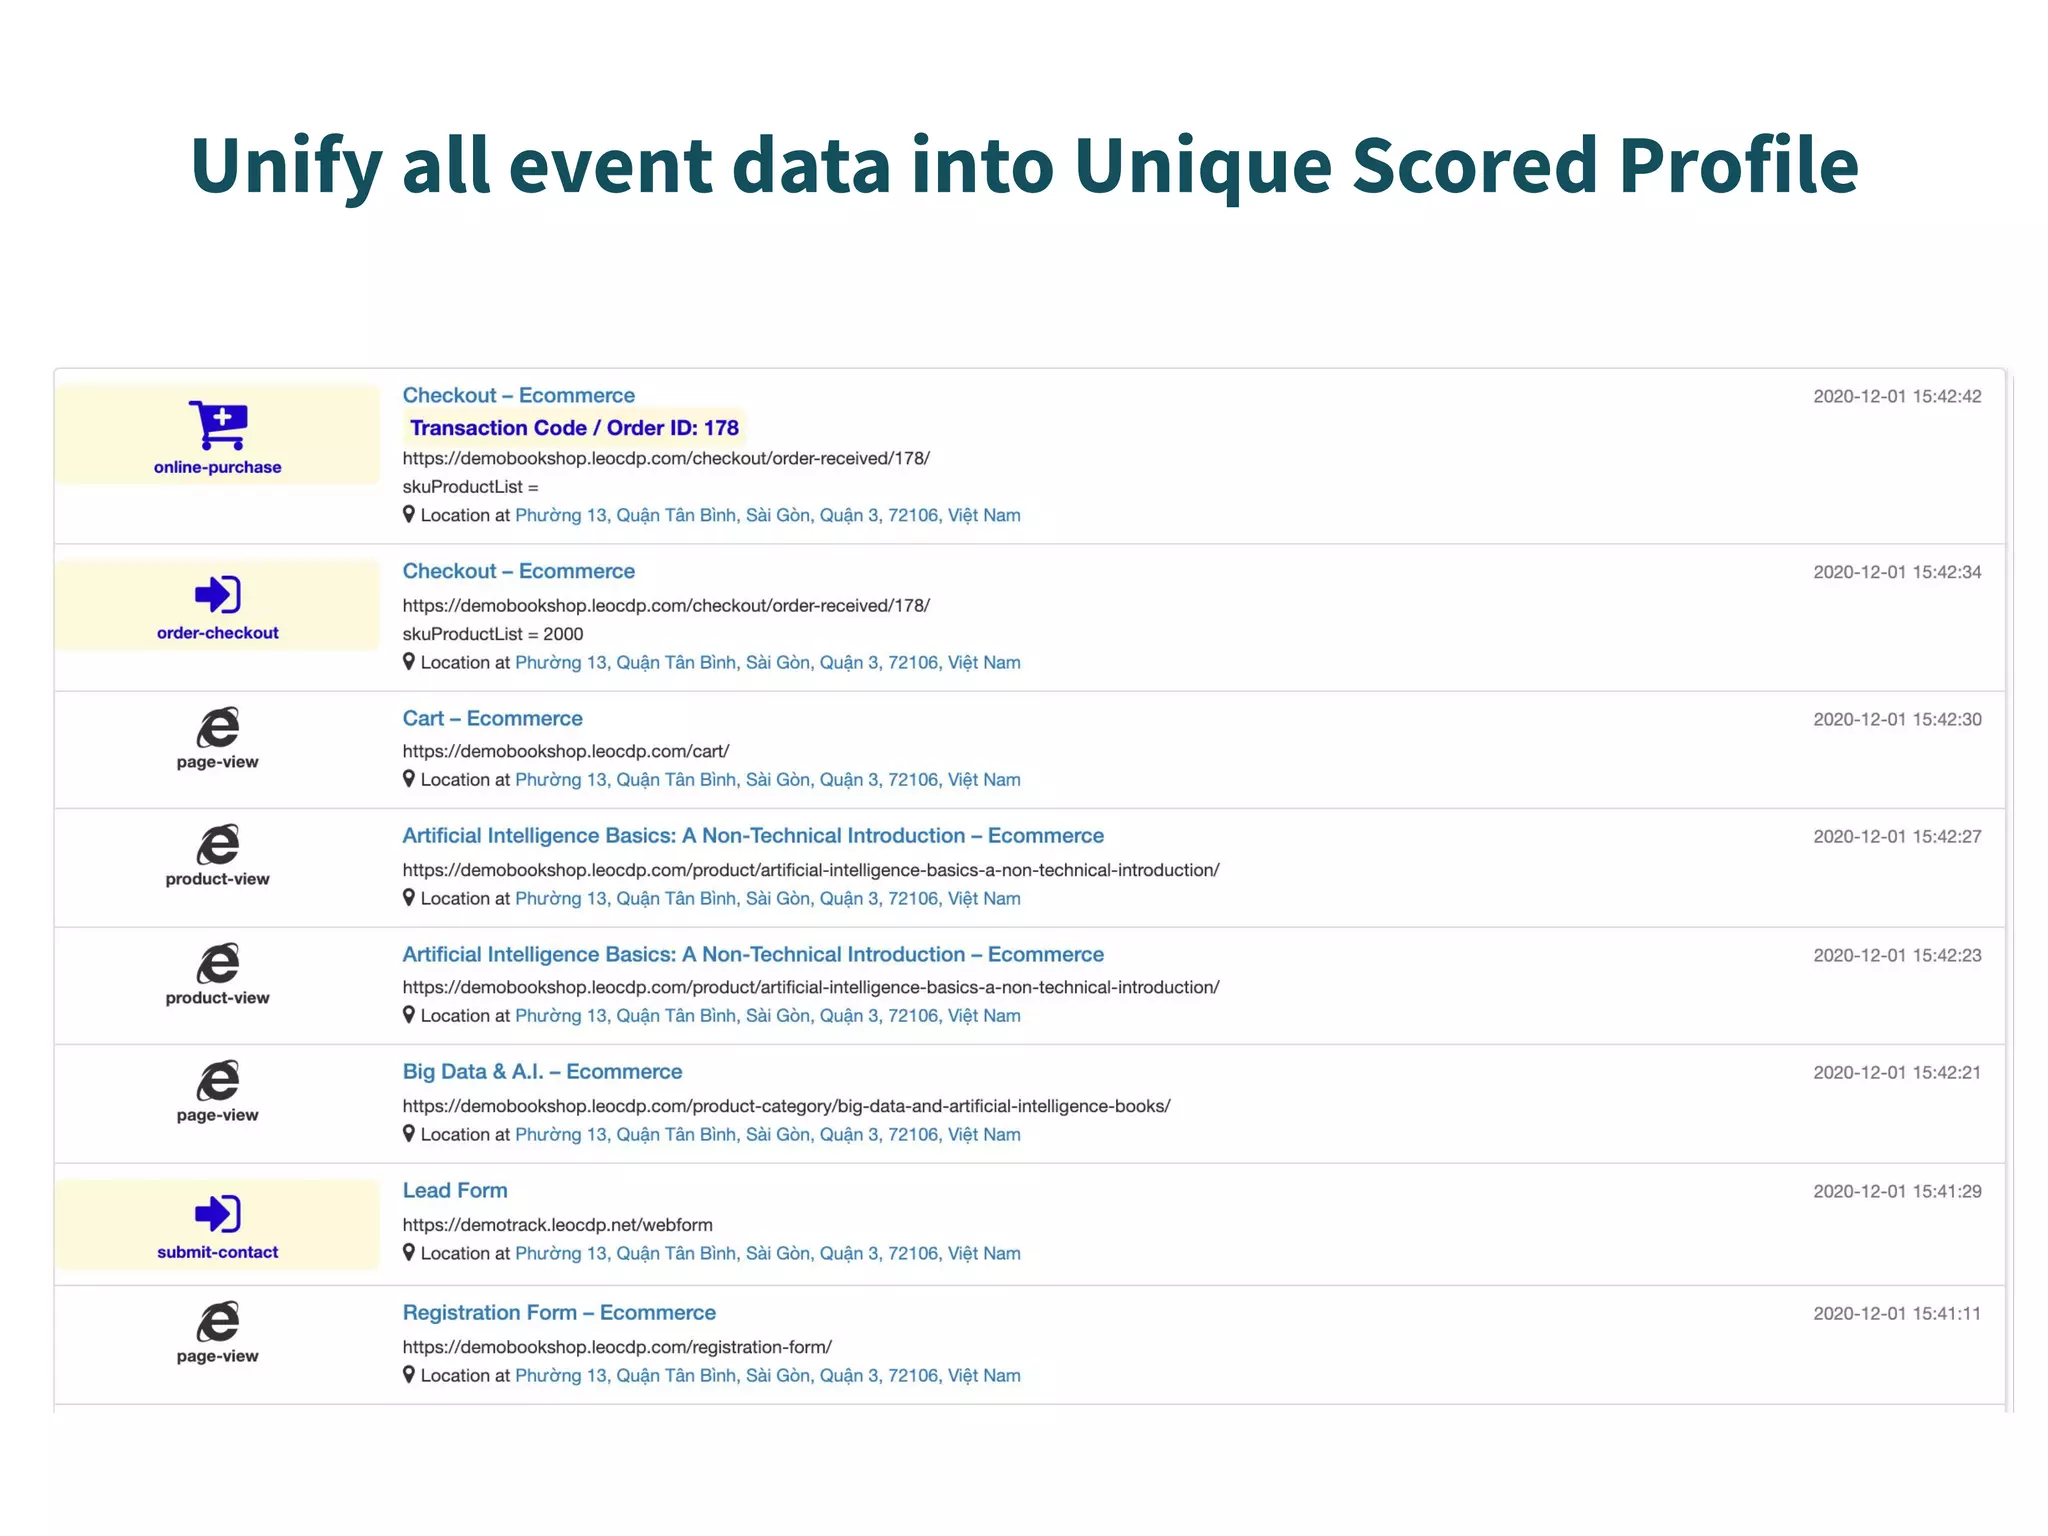
Task: Open the Cart – Ecommerce link
Action: pos(493,718)
